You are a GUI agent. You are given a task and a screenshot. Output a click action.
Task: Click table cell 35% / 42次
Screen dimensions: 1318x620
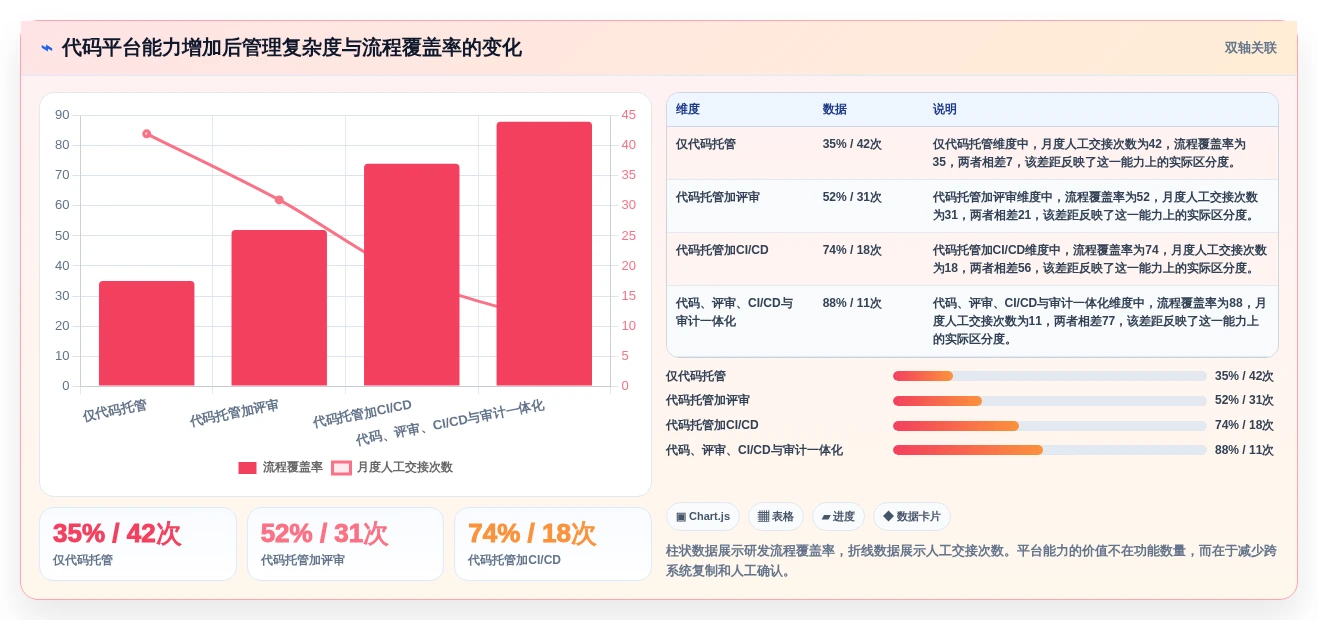[852, 144]
